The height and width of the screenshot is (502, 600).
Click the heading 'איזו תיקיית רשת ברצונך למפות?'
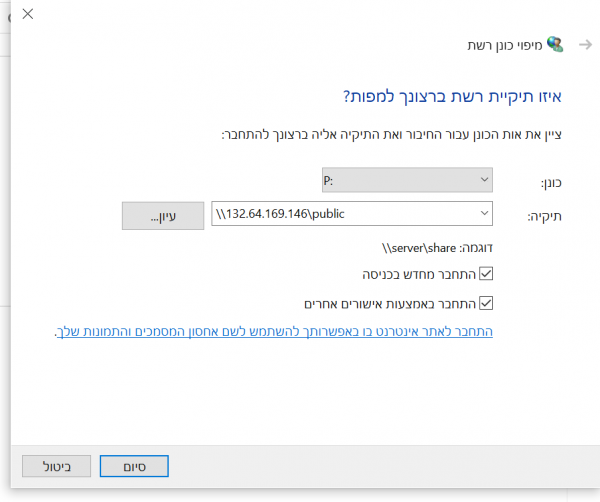pos(452,96)
